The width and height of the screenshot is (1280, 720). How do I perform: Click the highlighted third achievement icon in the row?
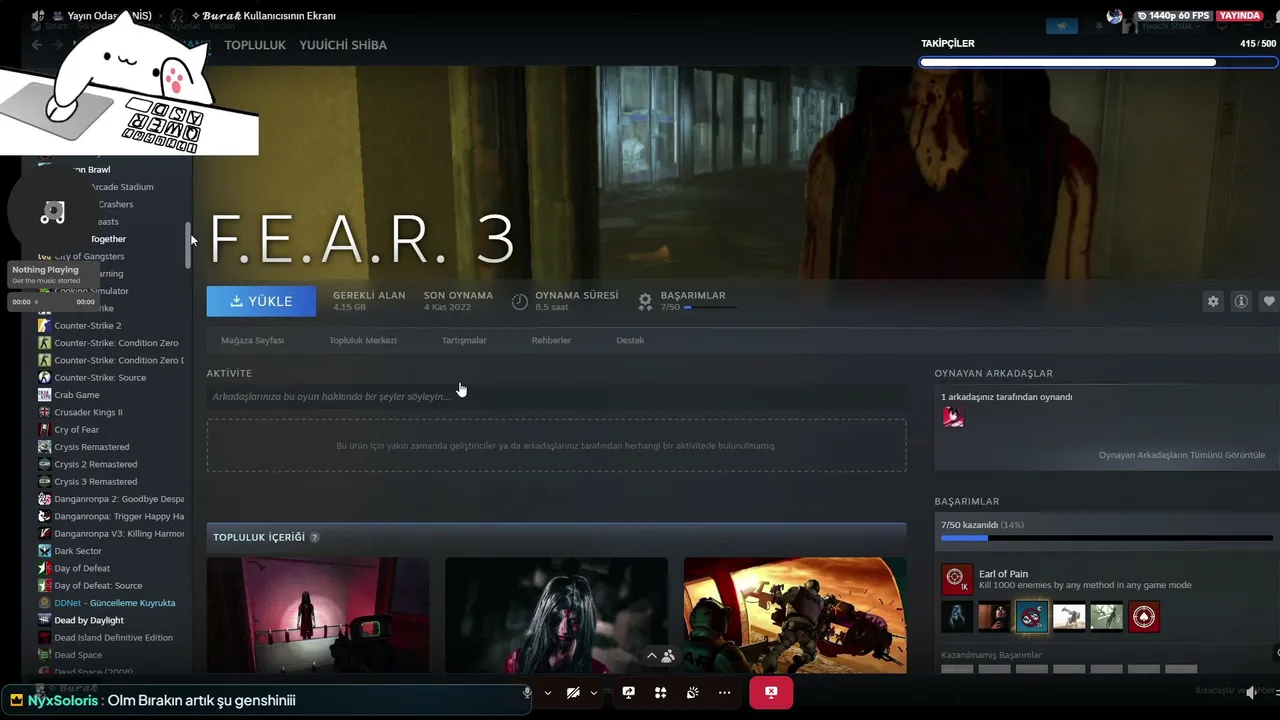pyautogui.click(x=1032, y=617)
